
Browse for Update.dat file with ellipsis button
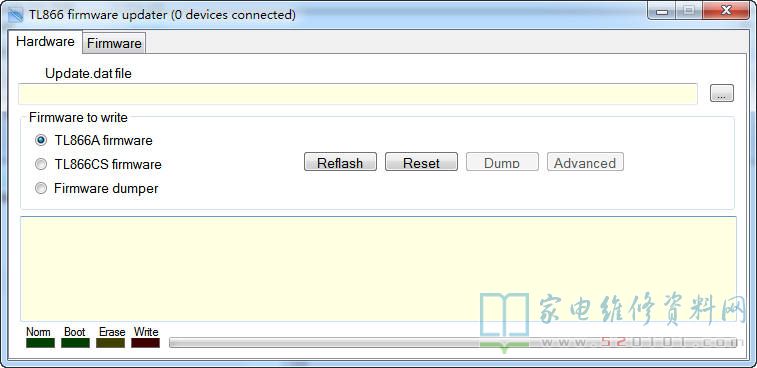[722, 93]
